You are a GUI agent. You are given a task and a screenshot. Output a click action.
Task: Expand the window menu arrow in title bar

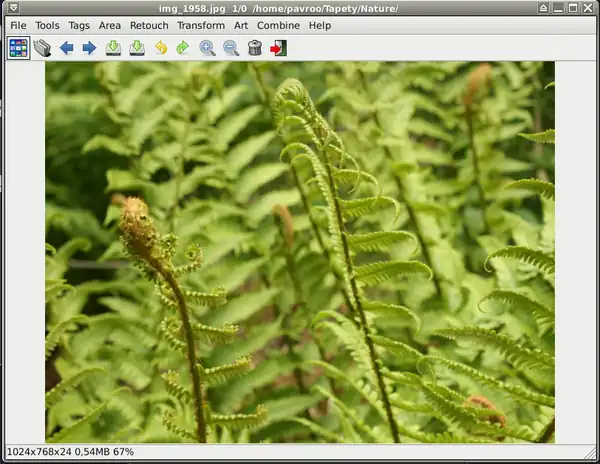(13, 8)
